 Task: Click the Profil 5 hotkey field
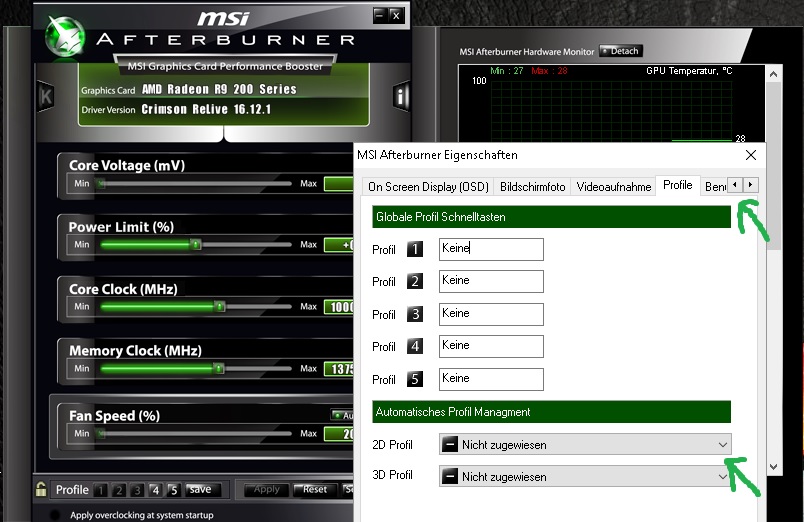[491, 379]
